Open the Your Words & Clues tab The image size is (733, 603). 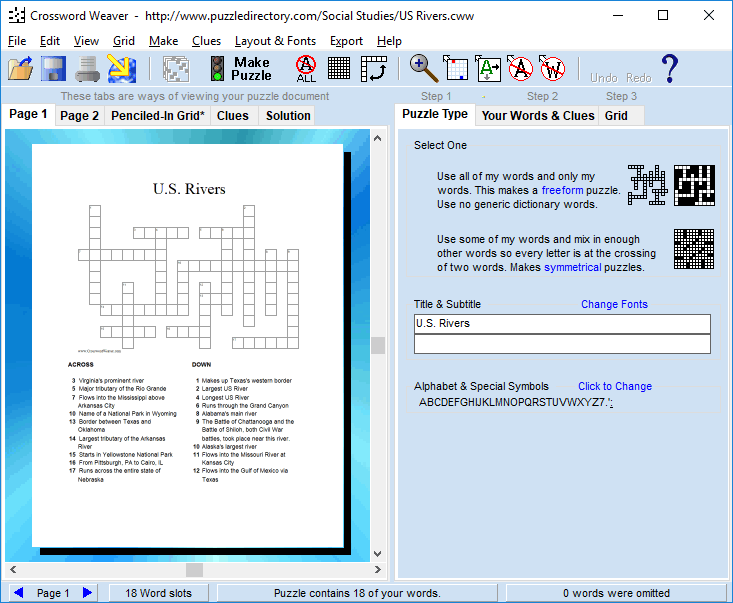538,116
